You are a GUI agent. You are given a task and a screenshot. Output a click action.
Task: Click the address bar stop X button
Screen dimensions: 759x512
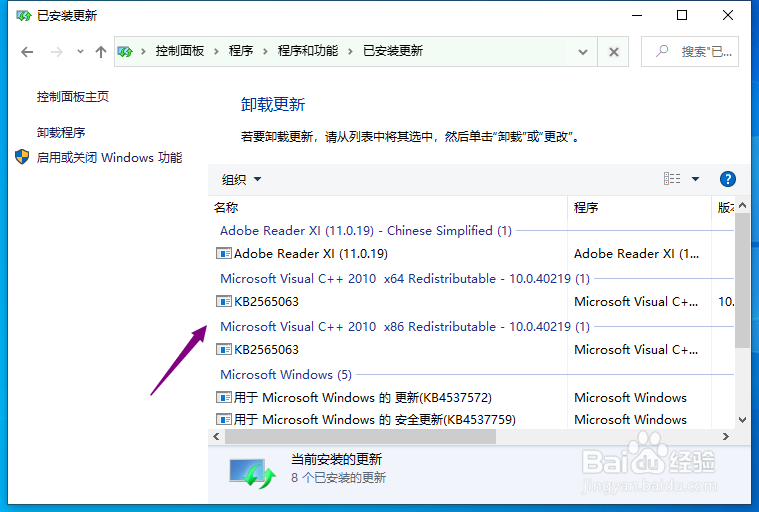pyautogui.click(x=613, y=52)
